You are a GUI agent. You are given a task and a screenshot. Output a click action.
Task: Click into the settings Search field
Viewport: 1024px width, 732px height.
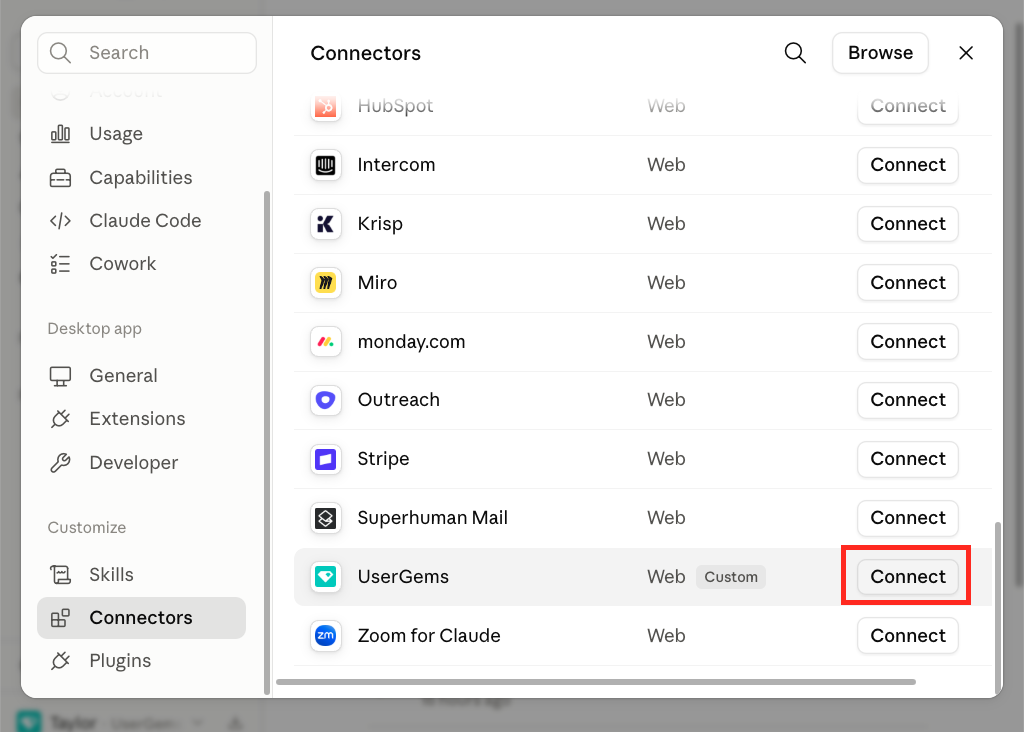pyautogui.click(x=147, y=53)
